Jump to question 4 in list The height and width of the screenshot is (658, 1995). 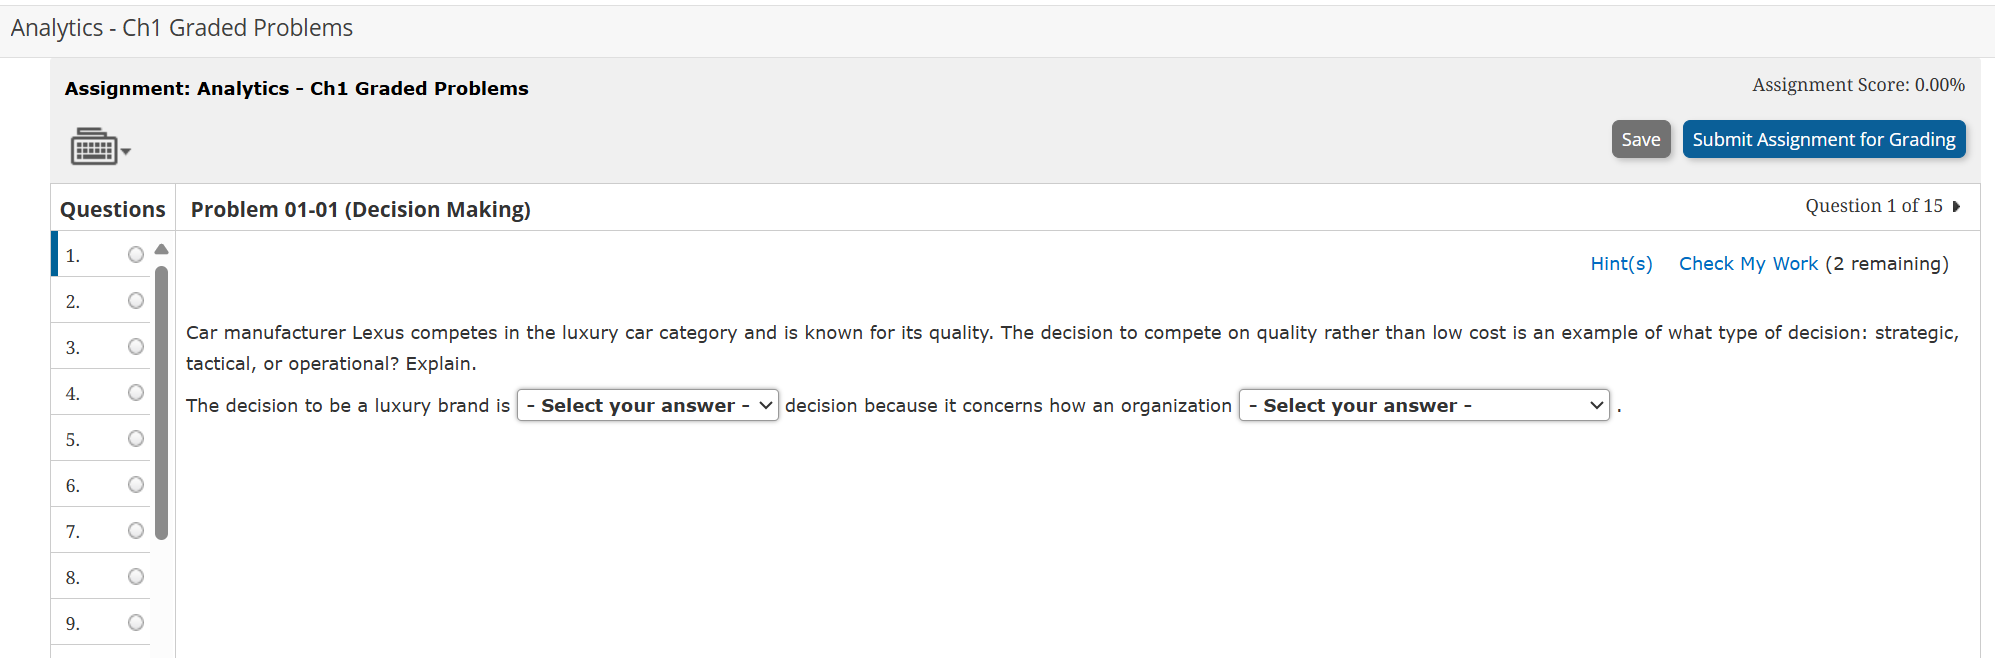pos(73,394)
